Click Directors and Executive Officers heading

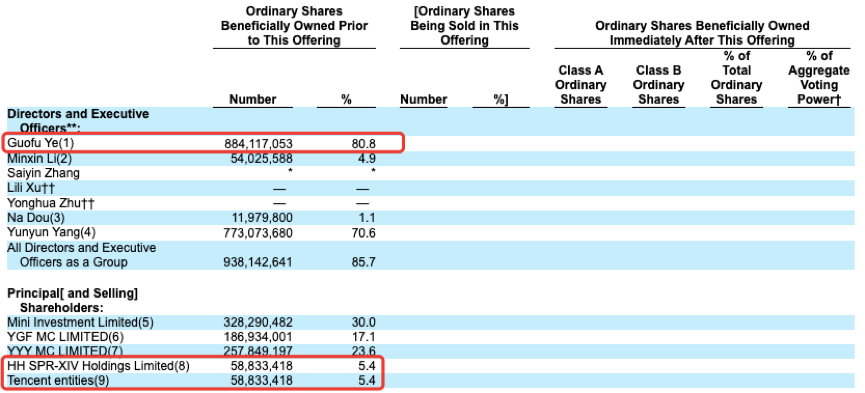78,121
